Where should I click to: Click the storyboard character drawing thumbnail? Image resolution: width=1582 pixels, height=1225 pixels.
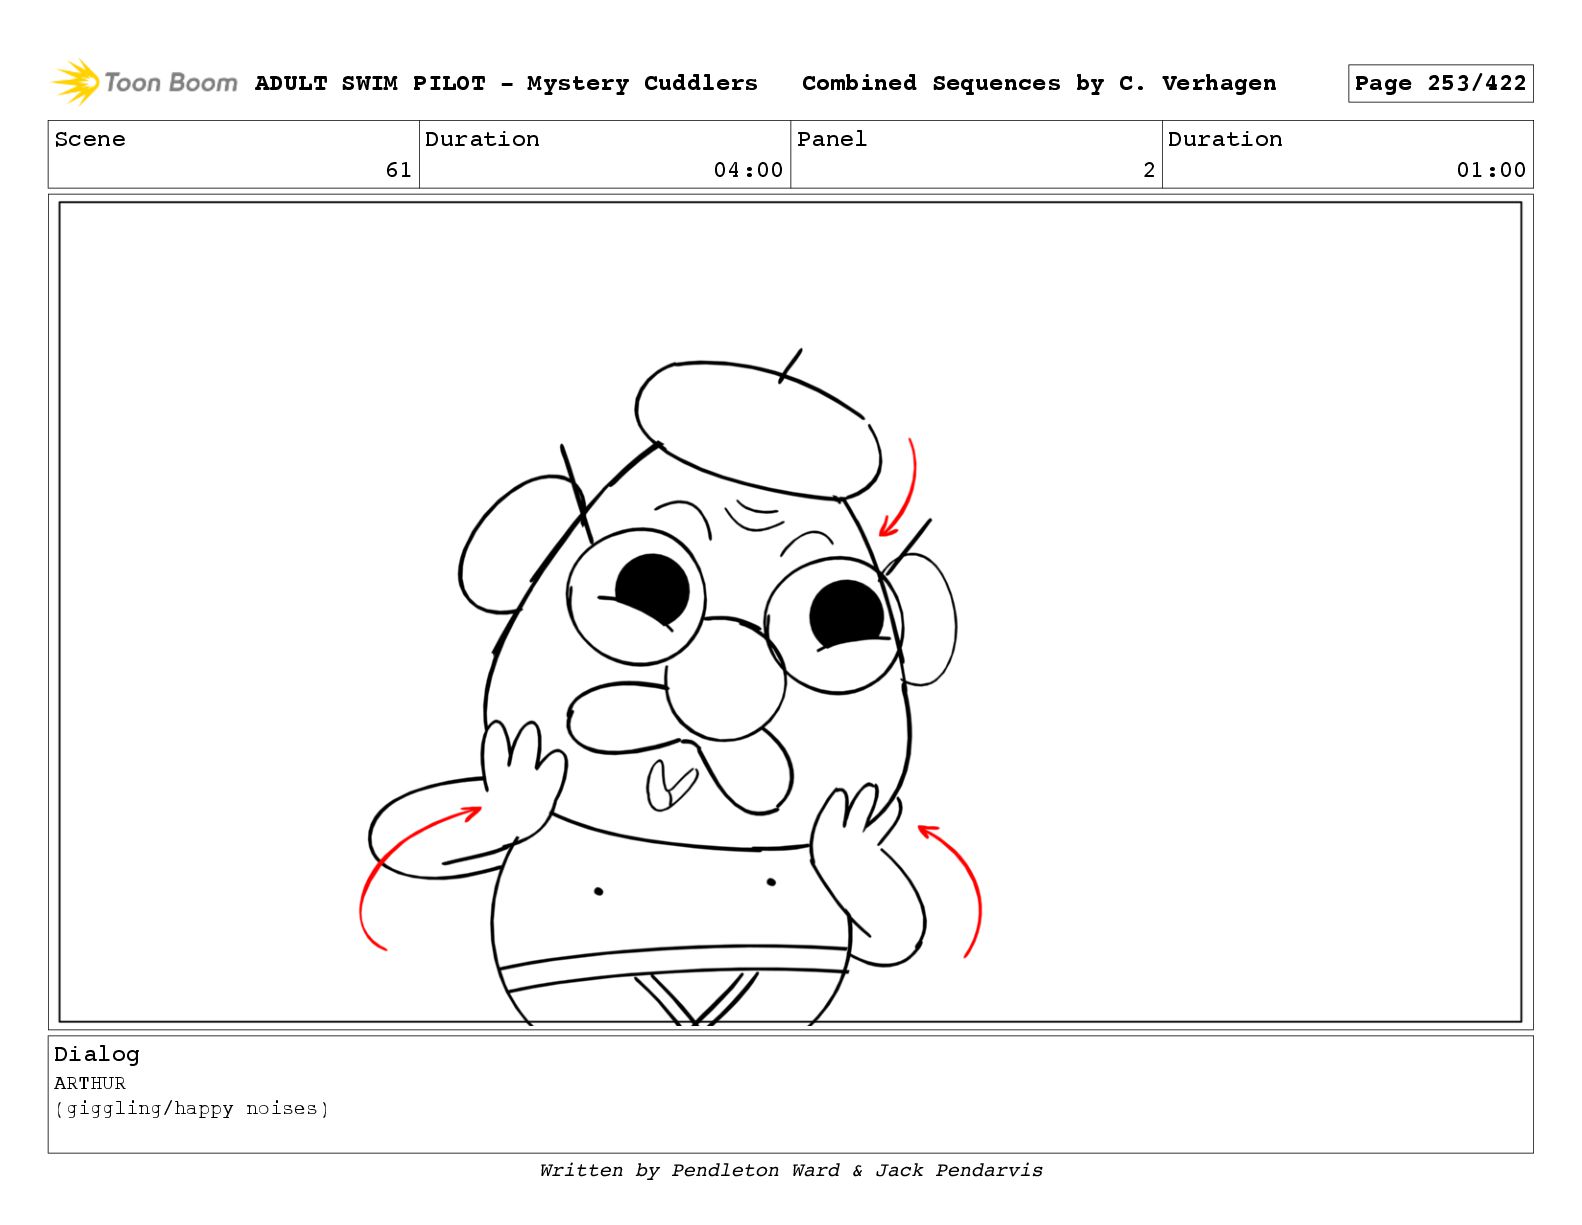[x=790, y=612]
